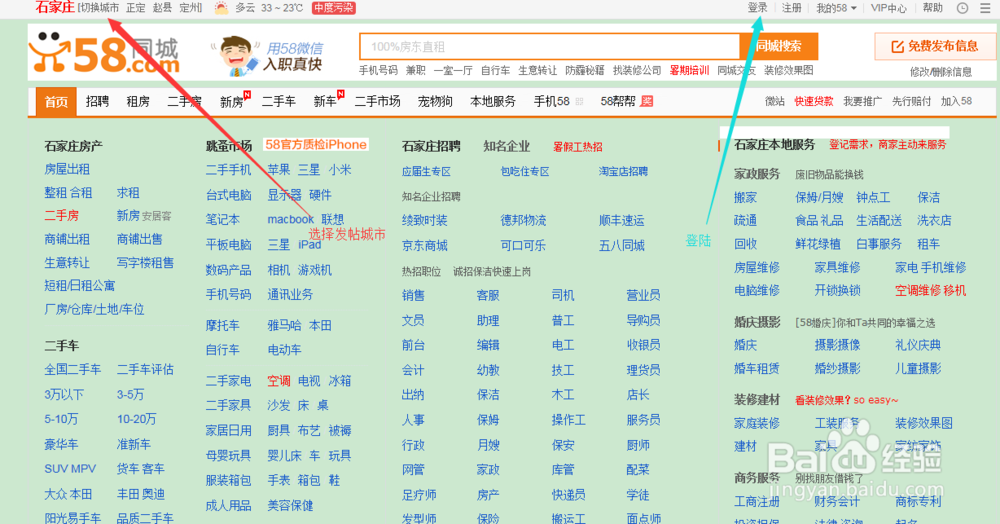Click the 微站 link
1000x524 pixels.
coord(775,101)
